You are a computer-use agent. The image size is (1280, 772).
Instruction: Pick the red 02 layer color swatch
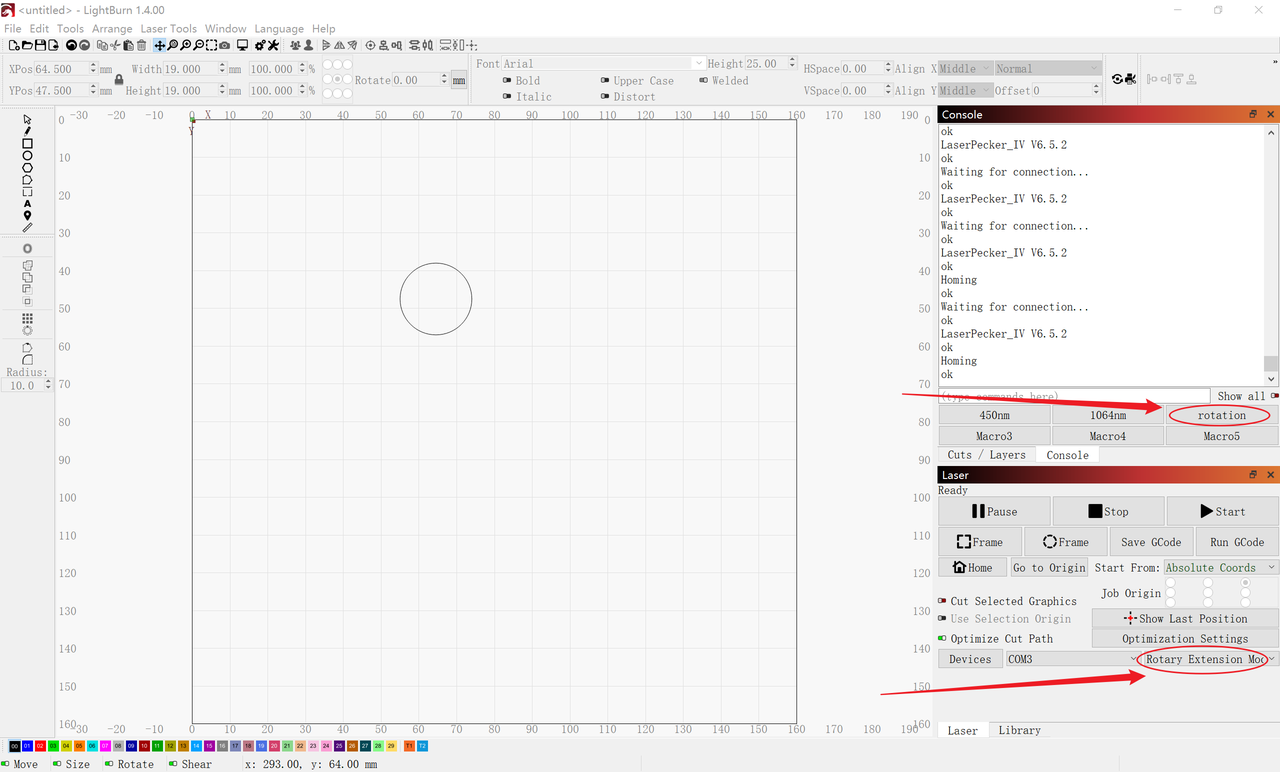[x=40, y=746]
